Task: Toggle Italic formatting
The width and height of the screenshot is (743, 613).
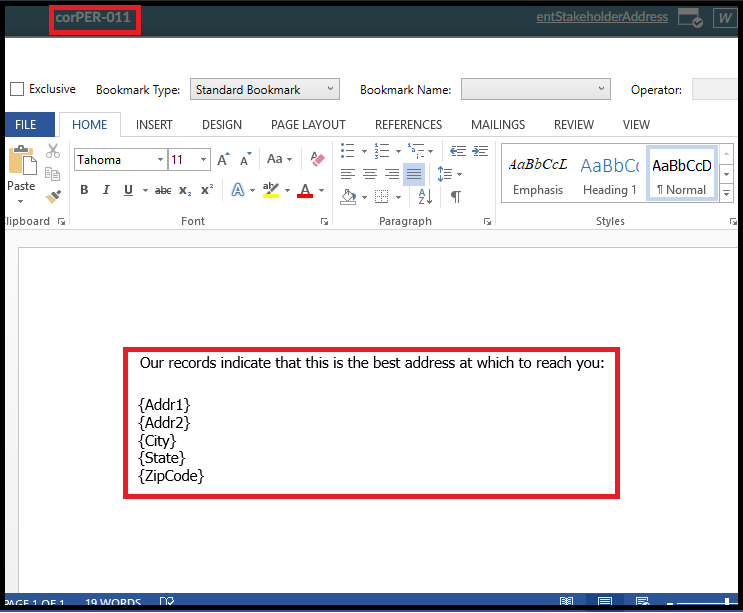Action: click(x=106, y=190)
